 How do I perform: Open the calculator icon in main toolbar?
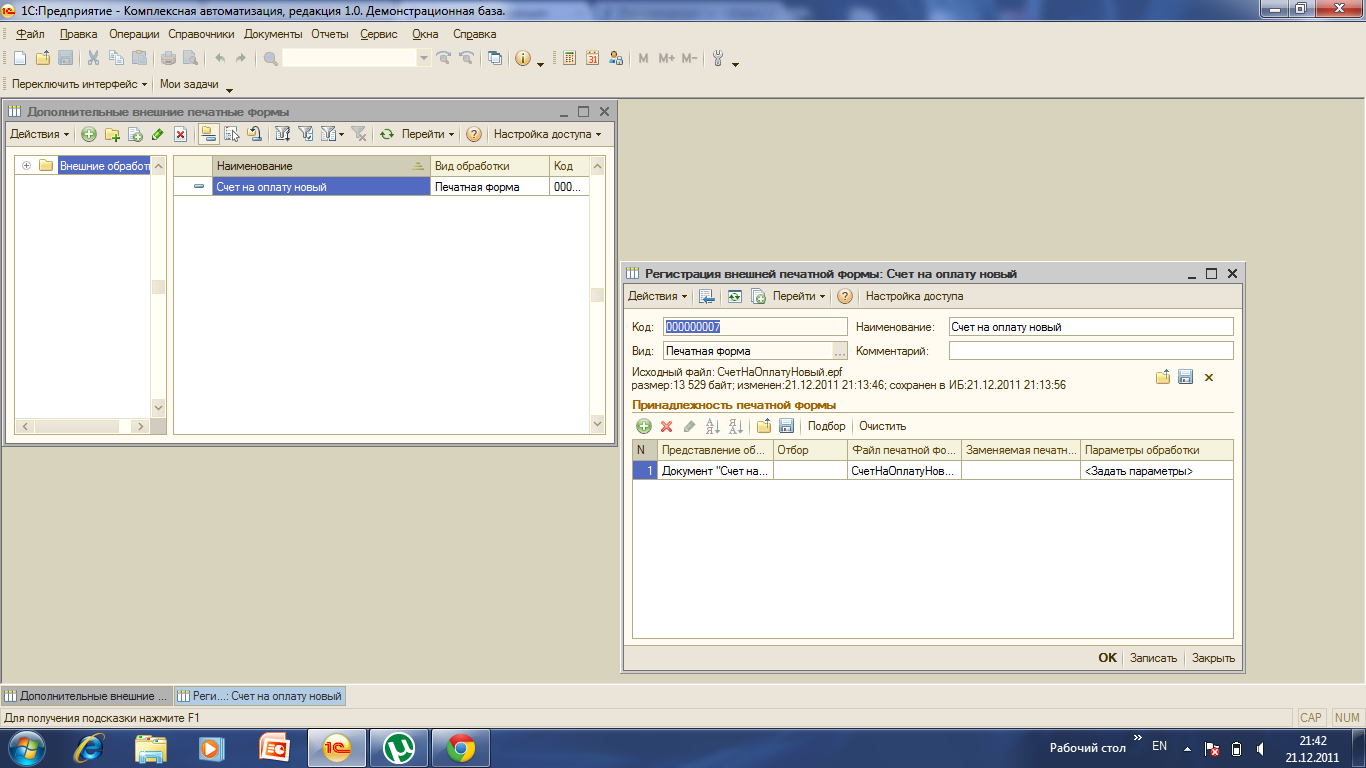click(570, 58)
